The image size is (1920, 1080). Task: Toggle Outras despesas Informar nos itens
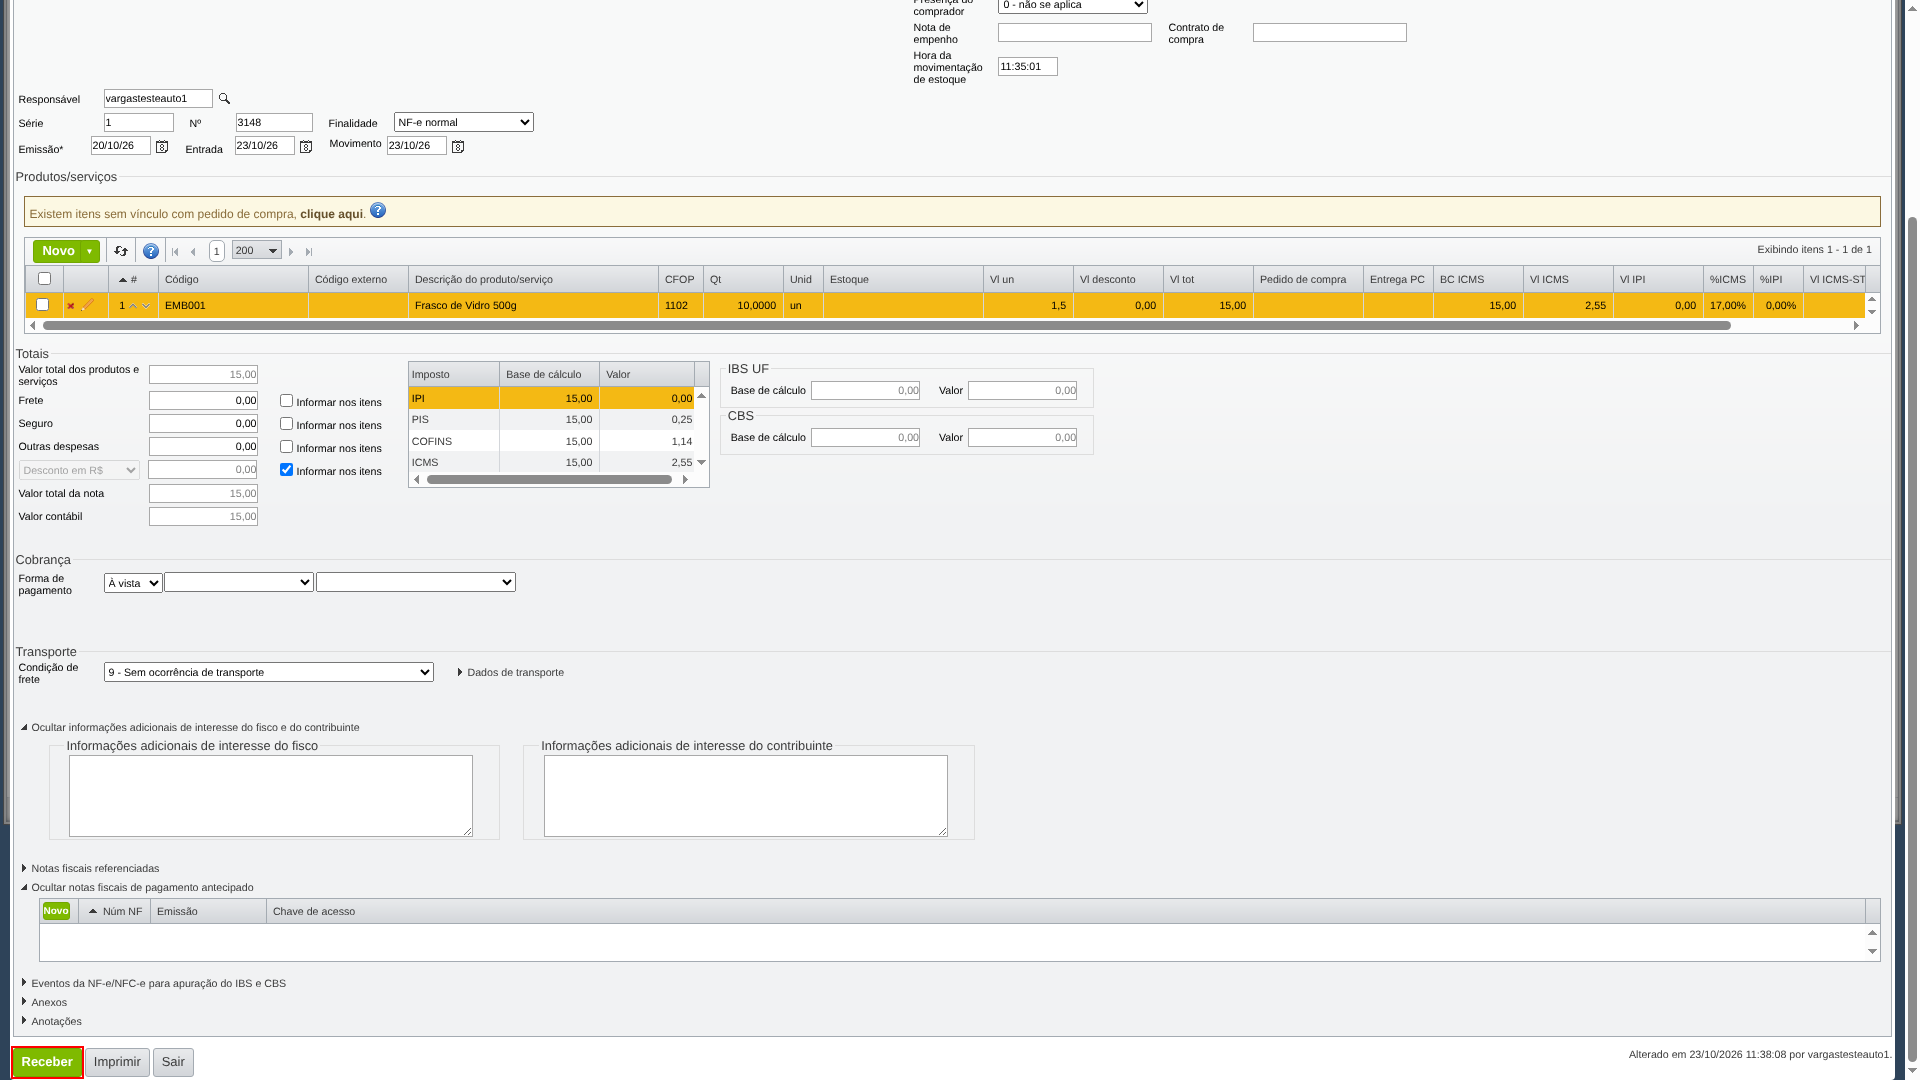[286, 447]
